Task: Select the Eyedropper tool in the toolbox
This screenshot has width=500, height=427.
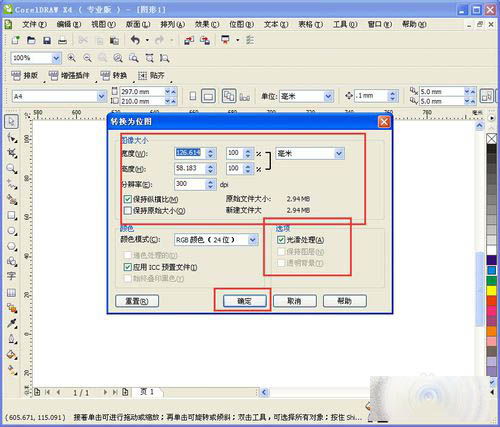Action: [x=12, y=323]
